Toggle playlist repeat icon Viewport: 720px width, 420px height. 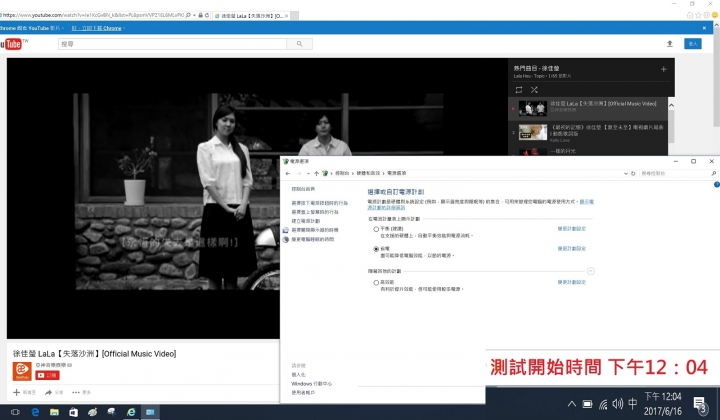[x=519, y=90]
